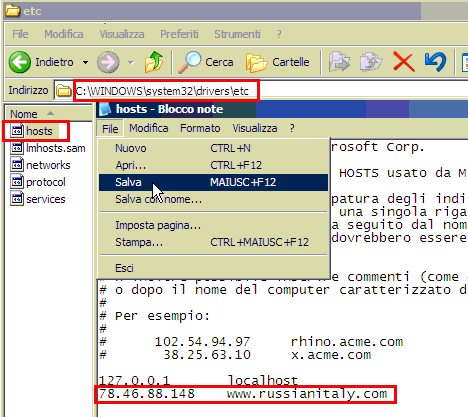Click the Move To folder icon
Screen dimensions: 468x417
click(x=339, y=62)
